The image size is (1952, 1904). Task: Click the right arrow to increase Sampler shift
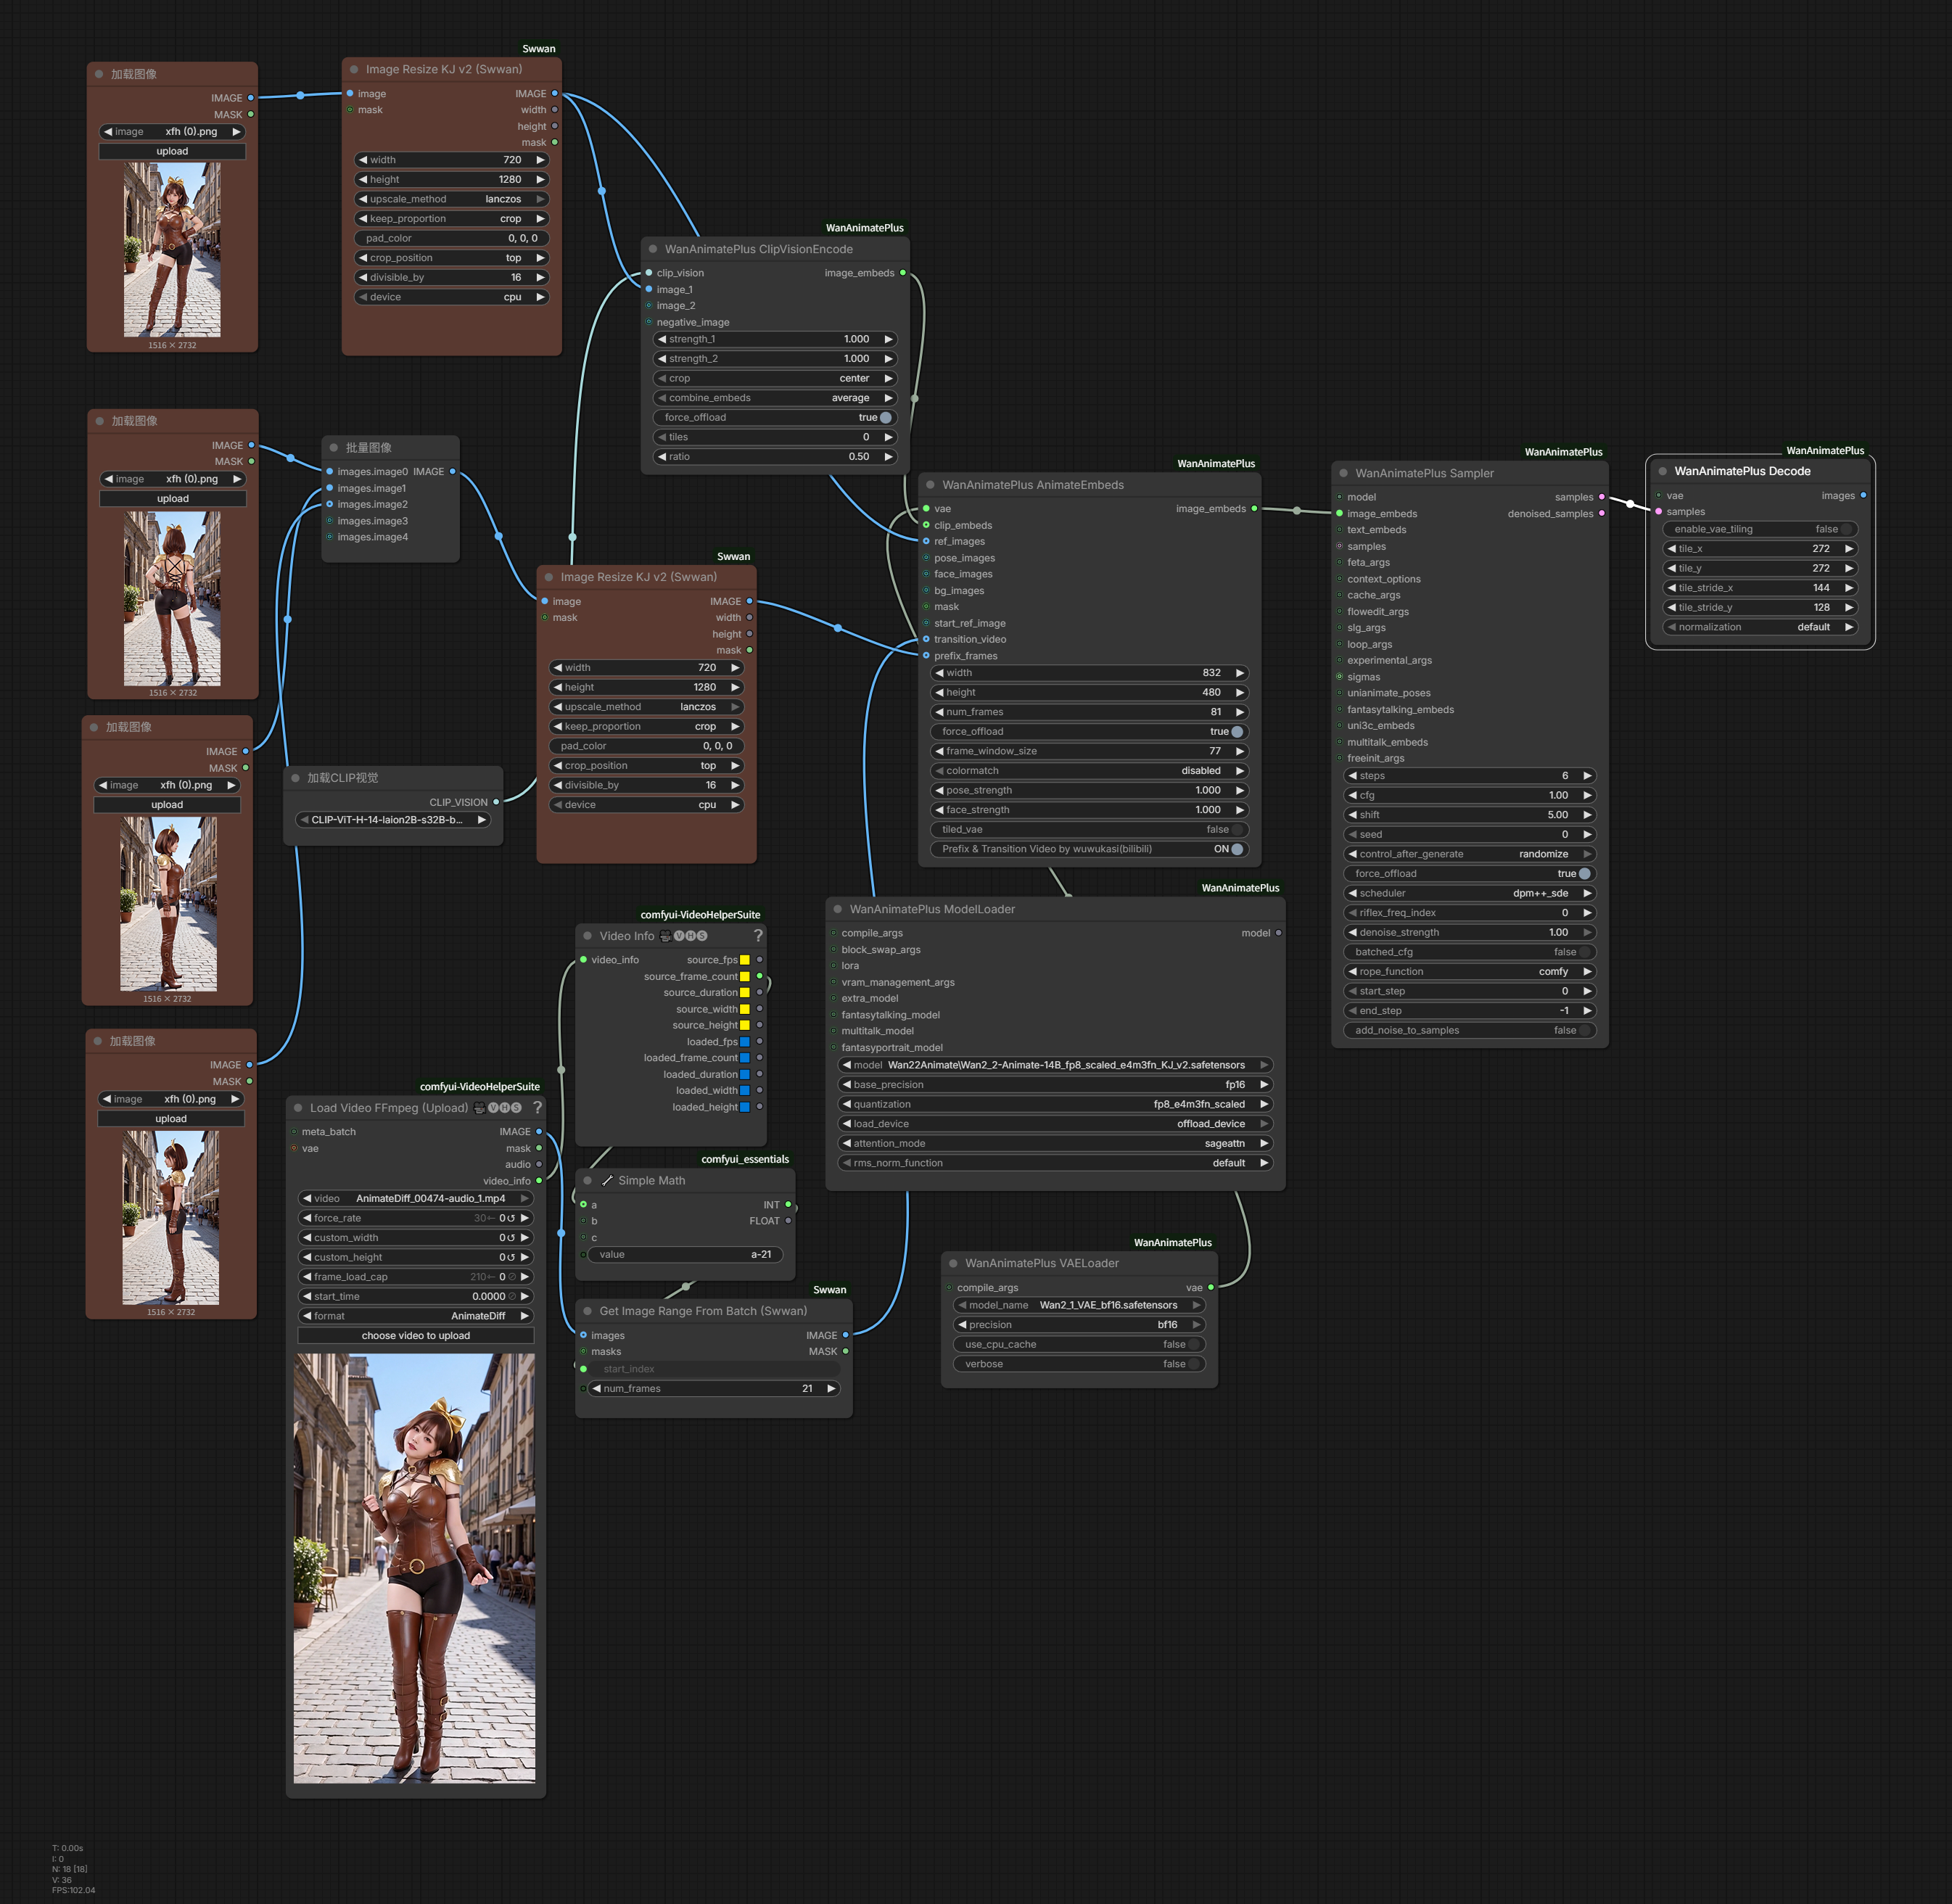click(x=1587, y=815)
